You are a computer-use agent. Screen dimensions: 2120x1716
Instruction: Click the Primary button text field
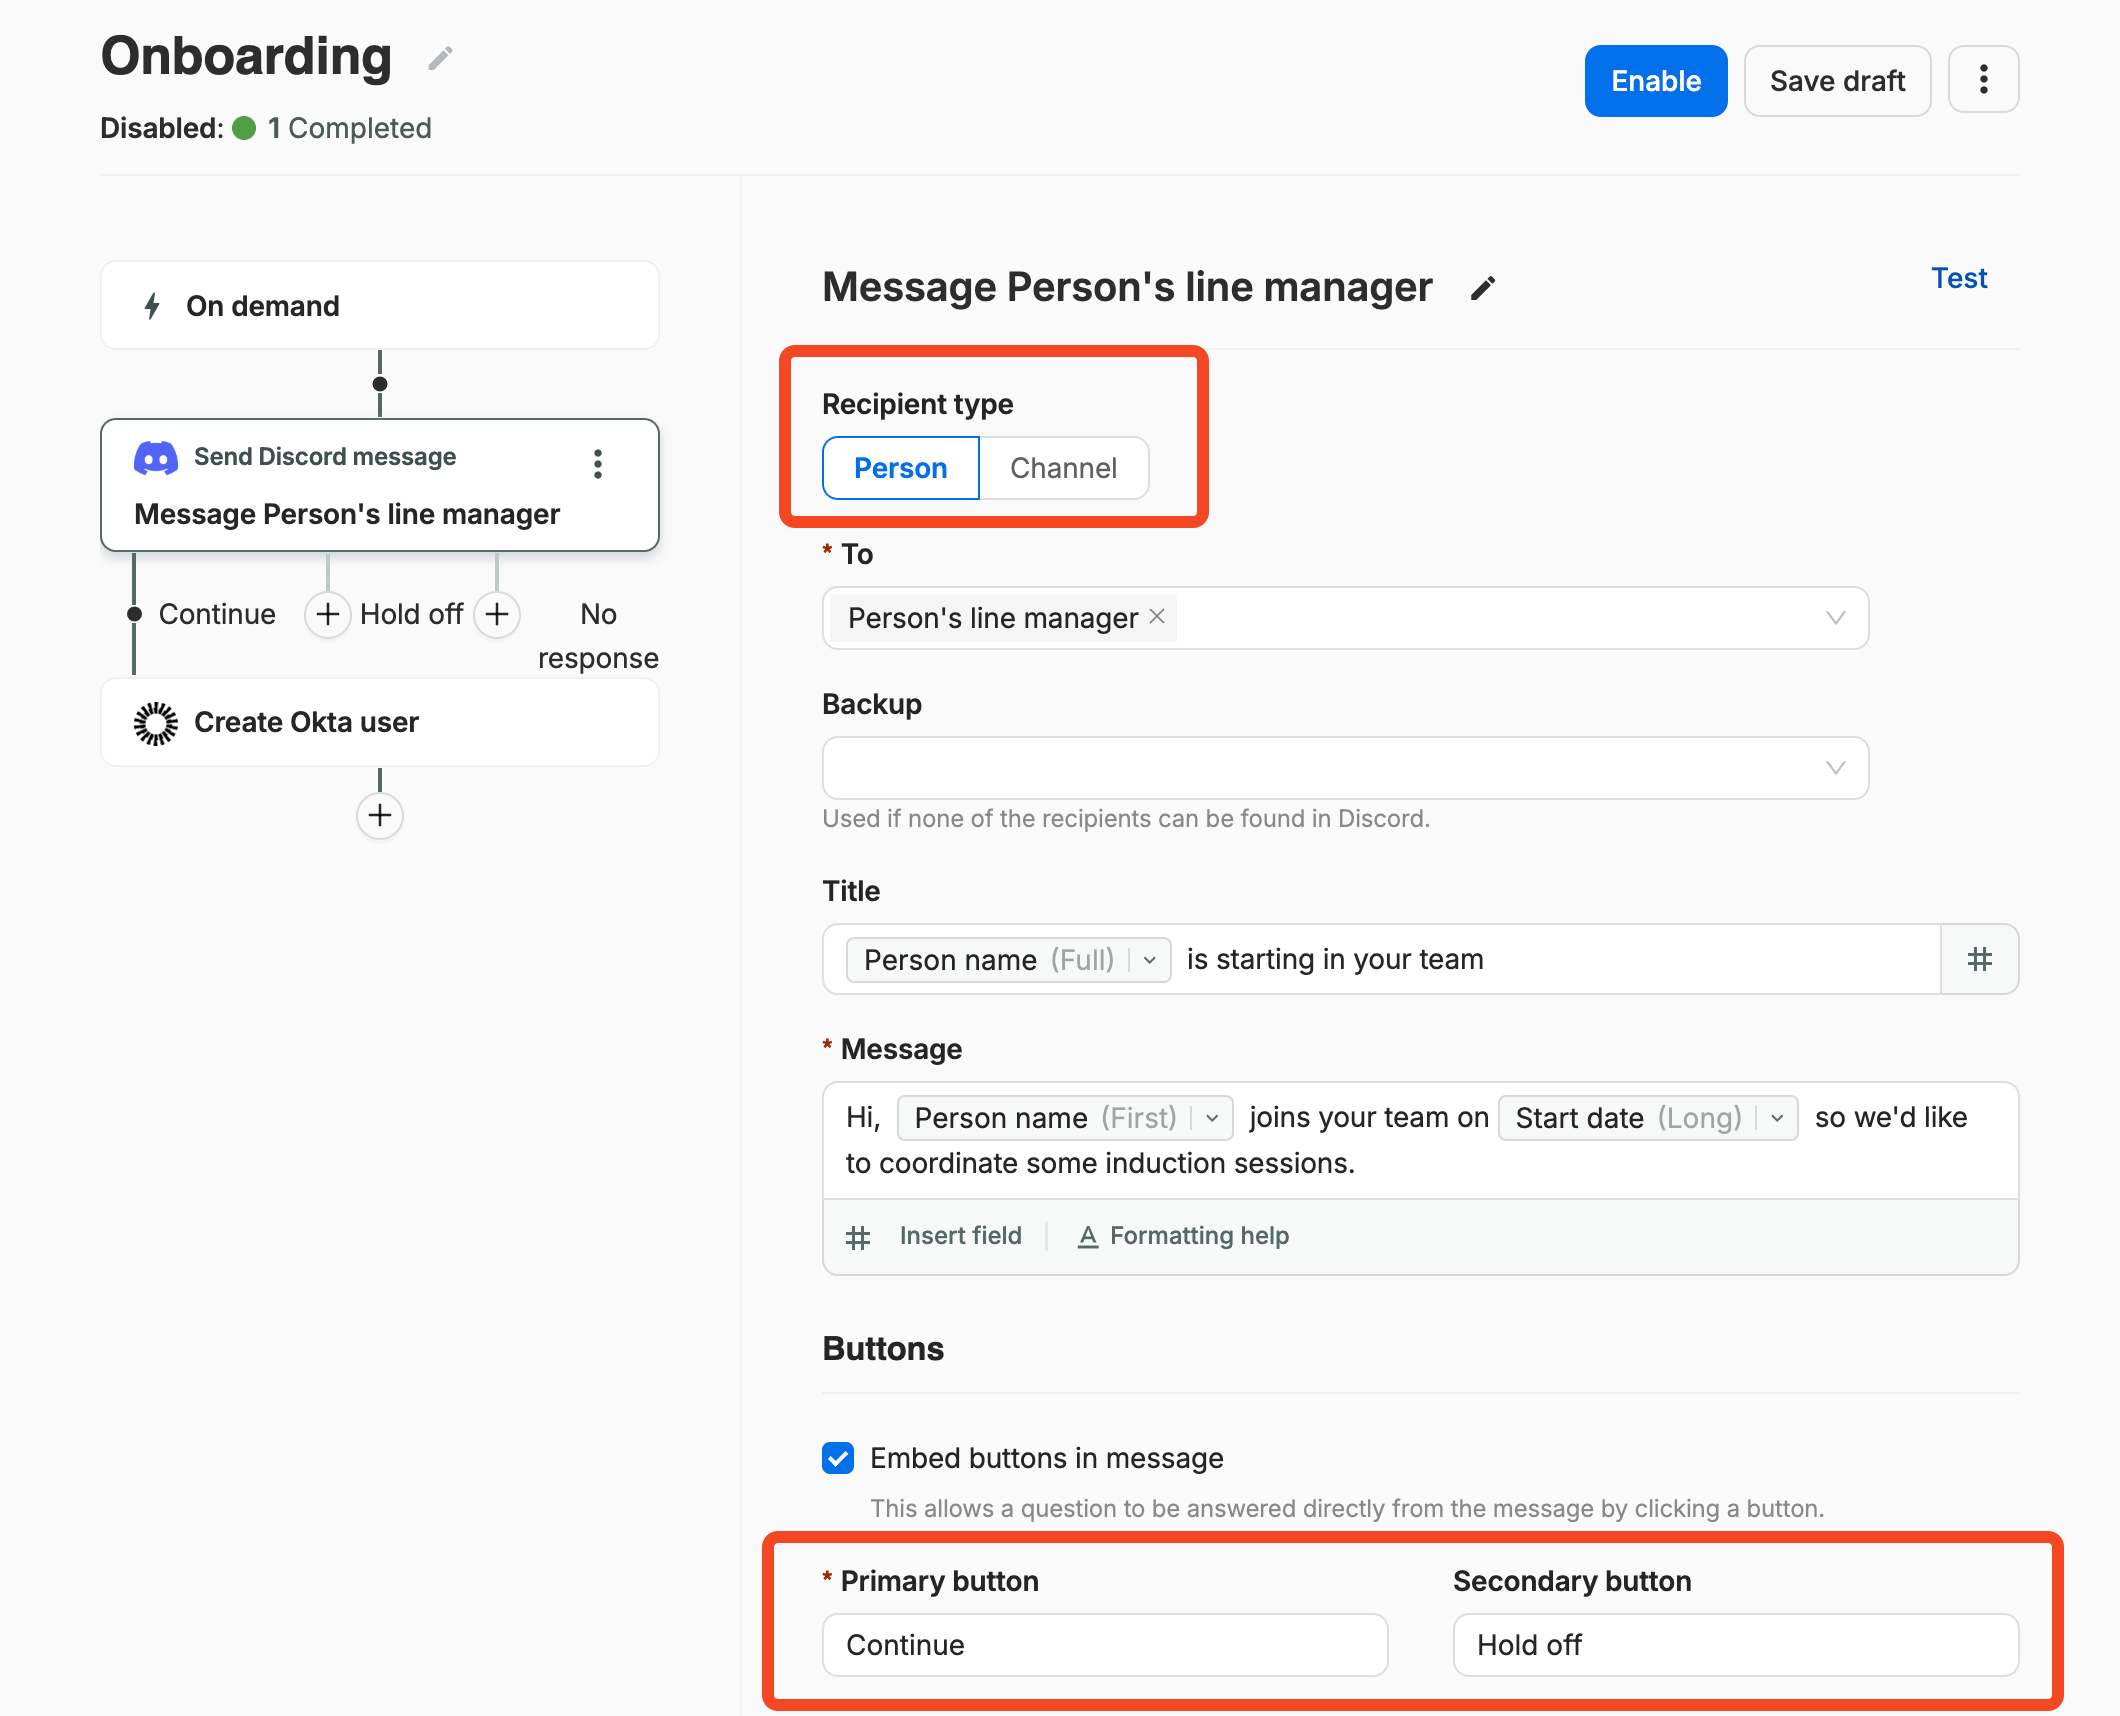pyautogui.click(x=1105, y=1645)
